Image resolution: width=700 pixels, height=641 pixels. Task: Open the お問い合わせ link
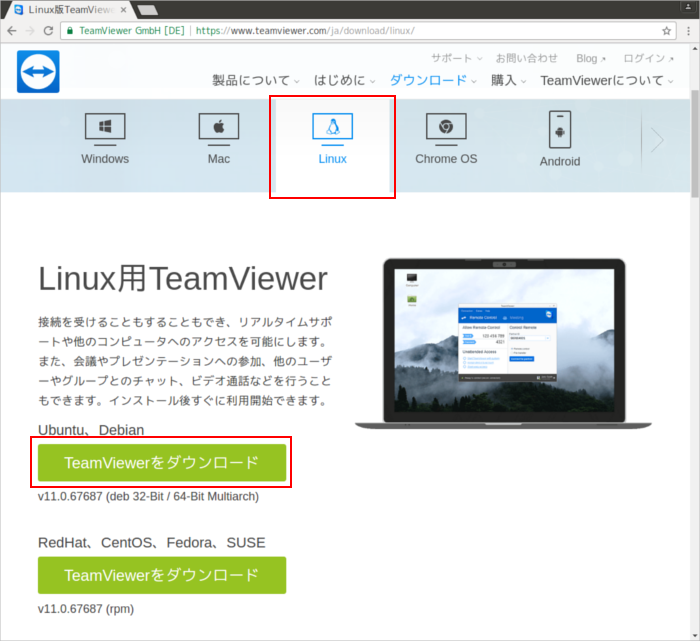527,58
